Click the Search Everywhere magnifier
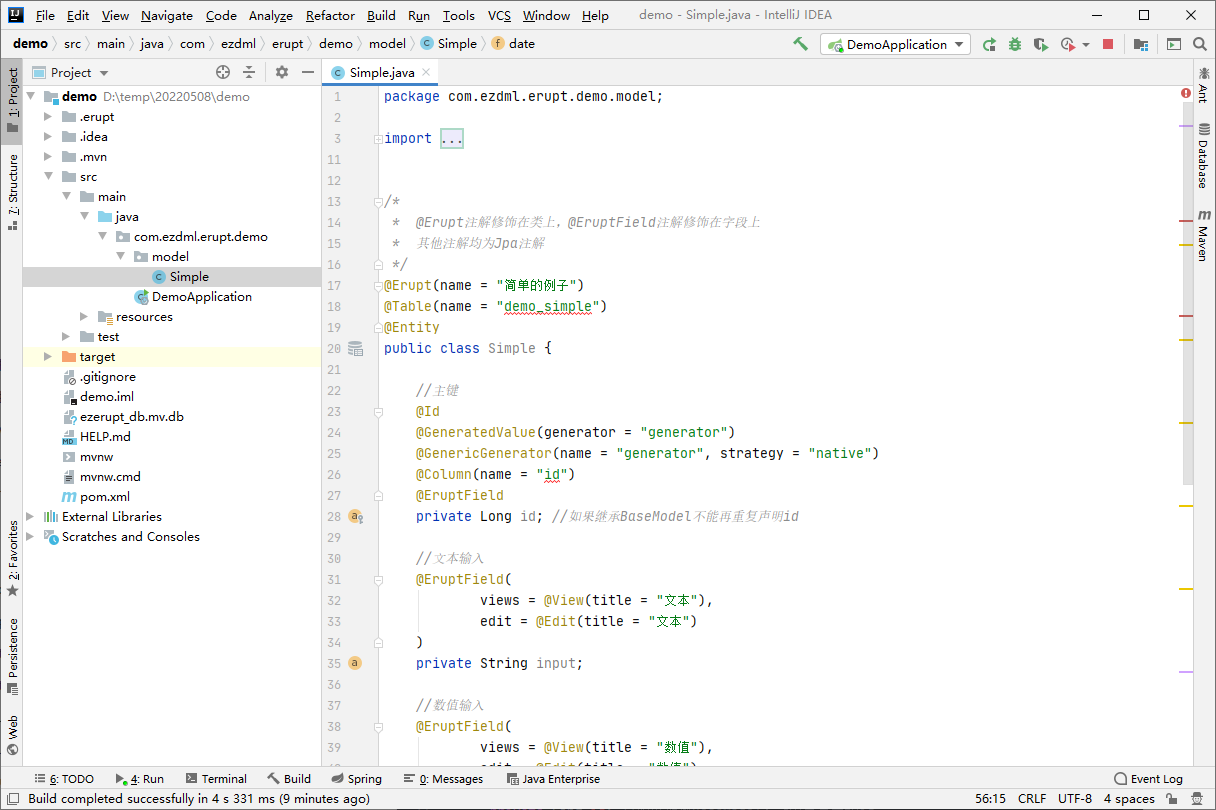Viewport: 1216px width, 810px height. point(1200,44)
